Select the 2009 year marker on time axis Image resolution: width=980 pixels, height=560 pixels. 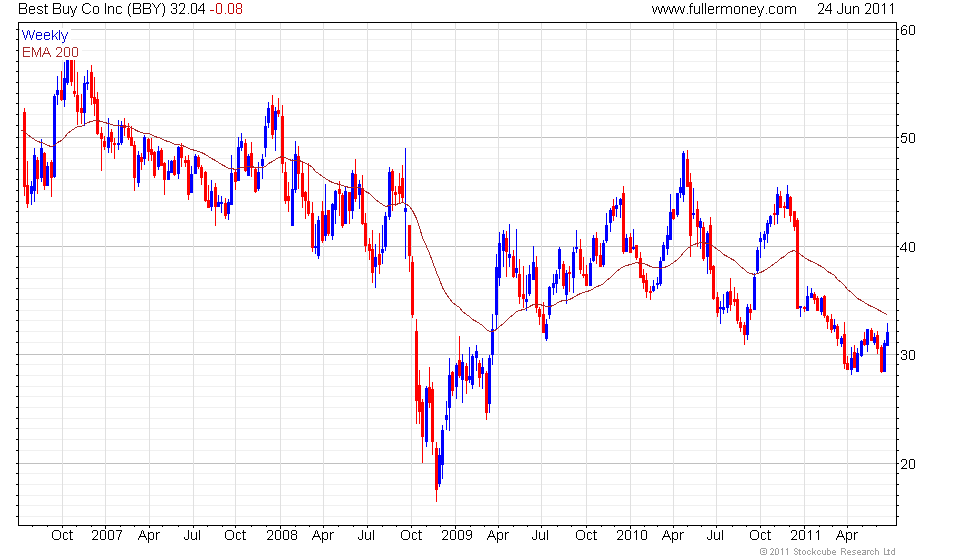pyautogui.click(x=456, y=536)
